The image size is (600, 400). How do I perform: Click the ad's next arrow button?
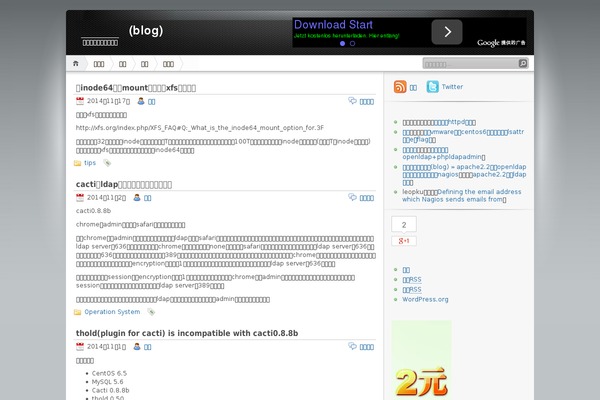[447, 32]
